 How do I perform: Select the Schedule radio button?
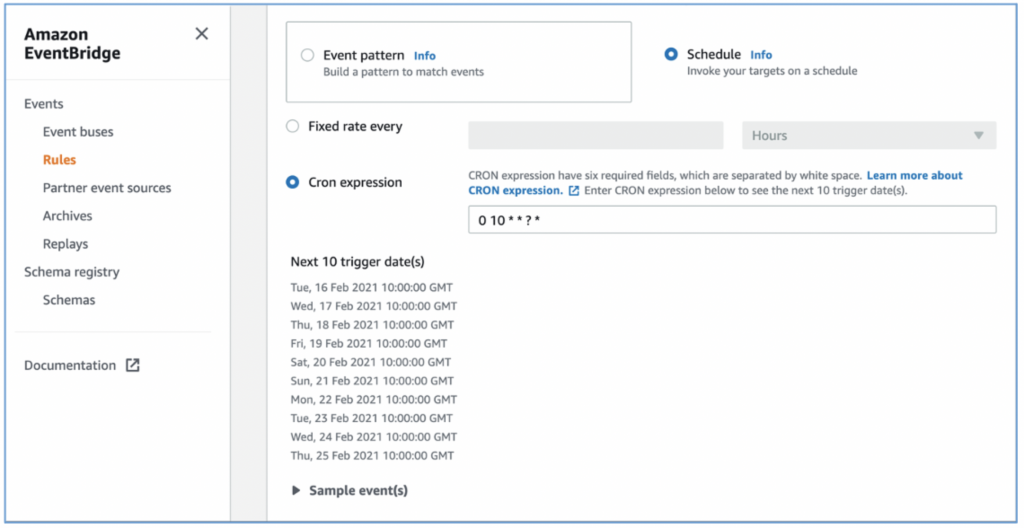[x=671, y=54]
